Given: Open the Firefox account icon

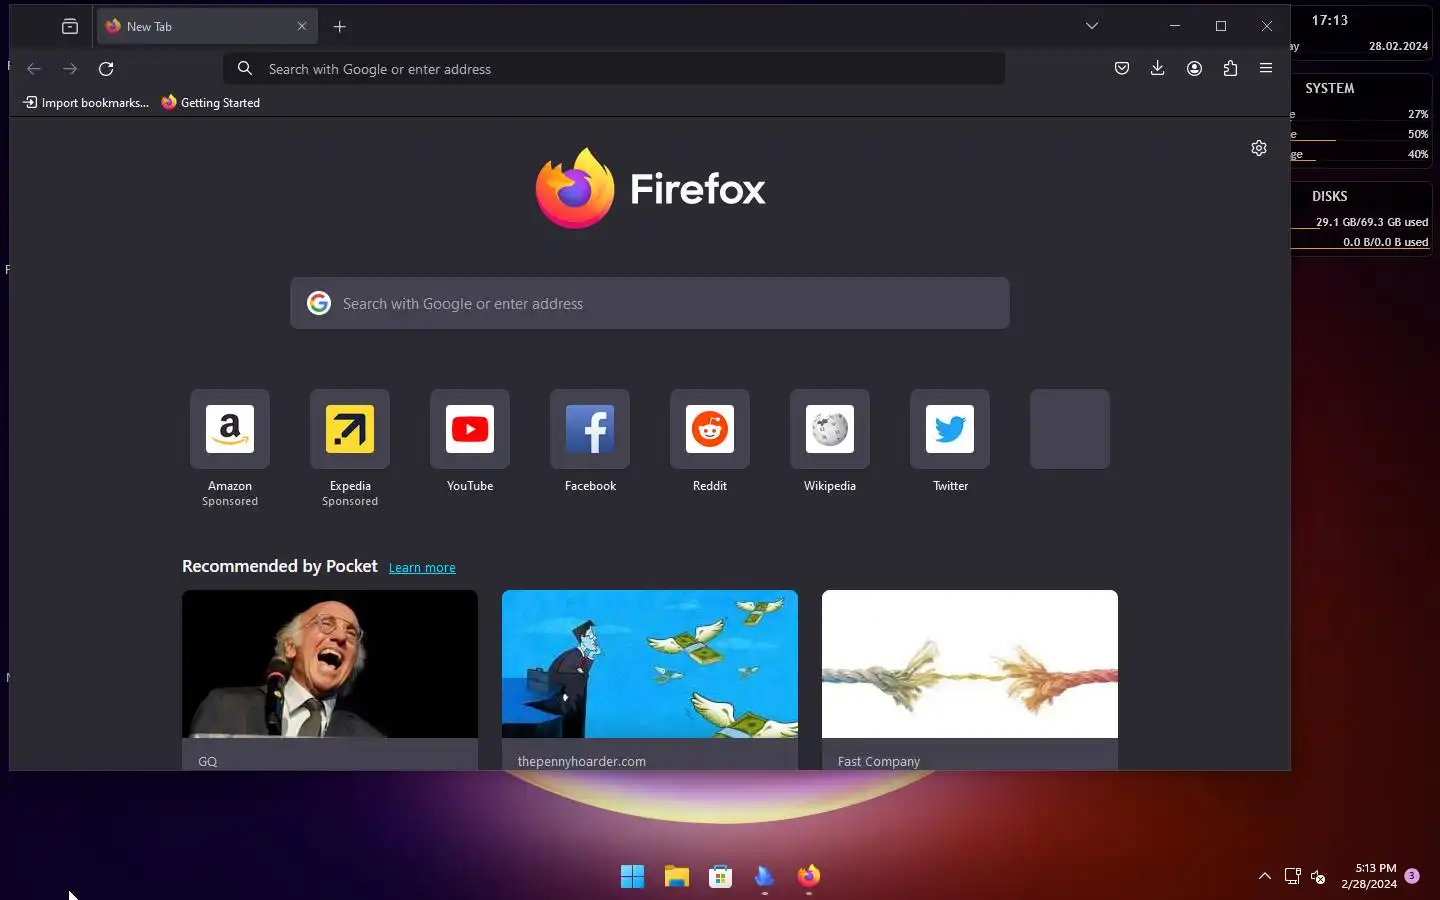Looking at the screenshot, I should (1194, 69).
